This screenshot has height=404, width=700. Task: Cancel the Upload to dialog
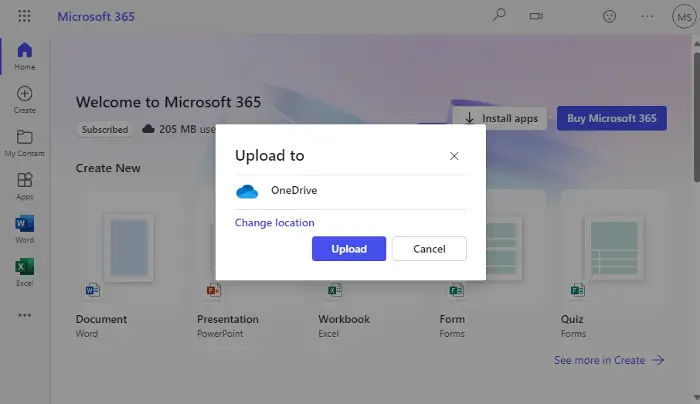[x=429, y=249]
